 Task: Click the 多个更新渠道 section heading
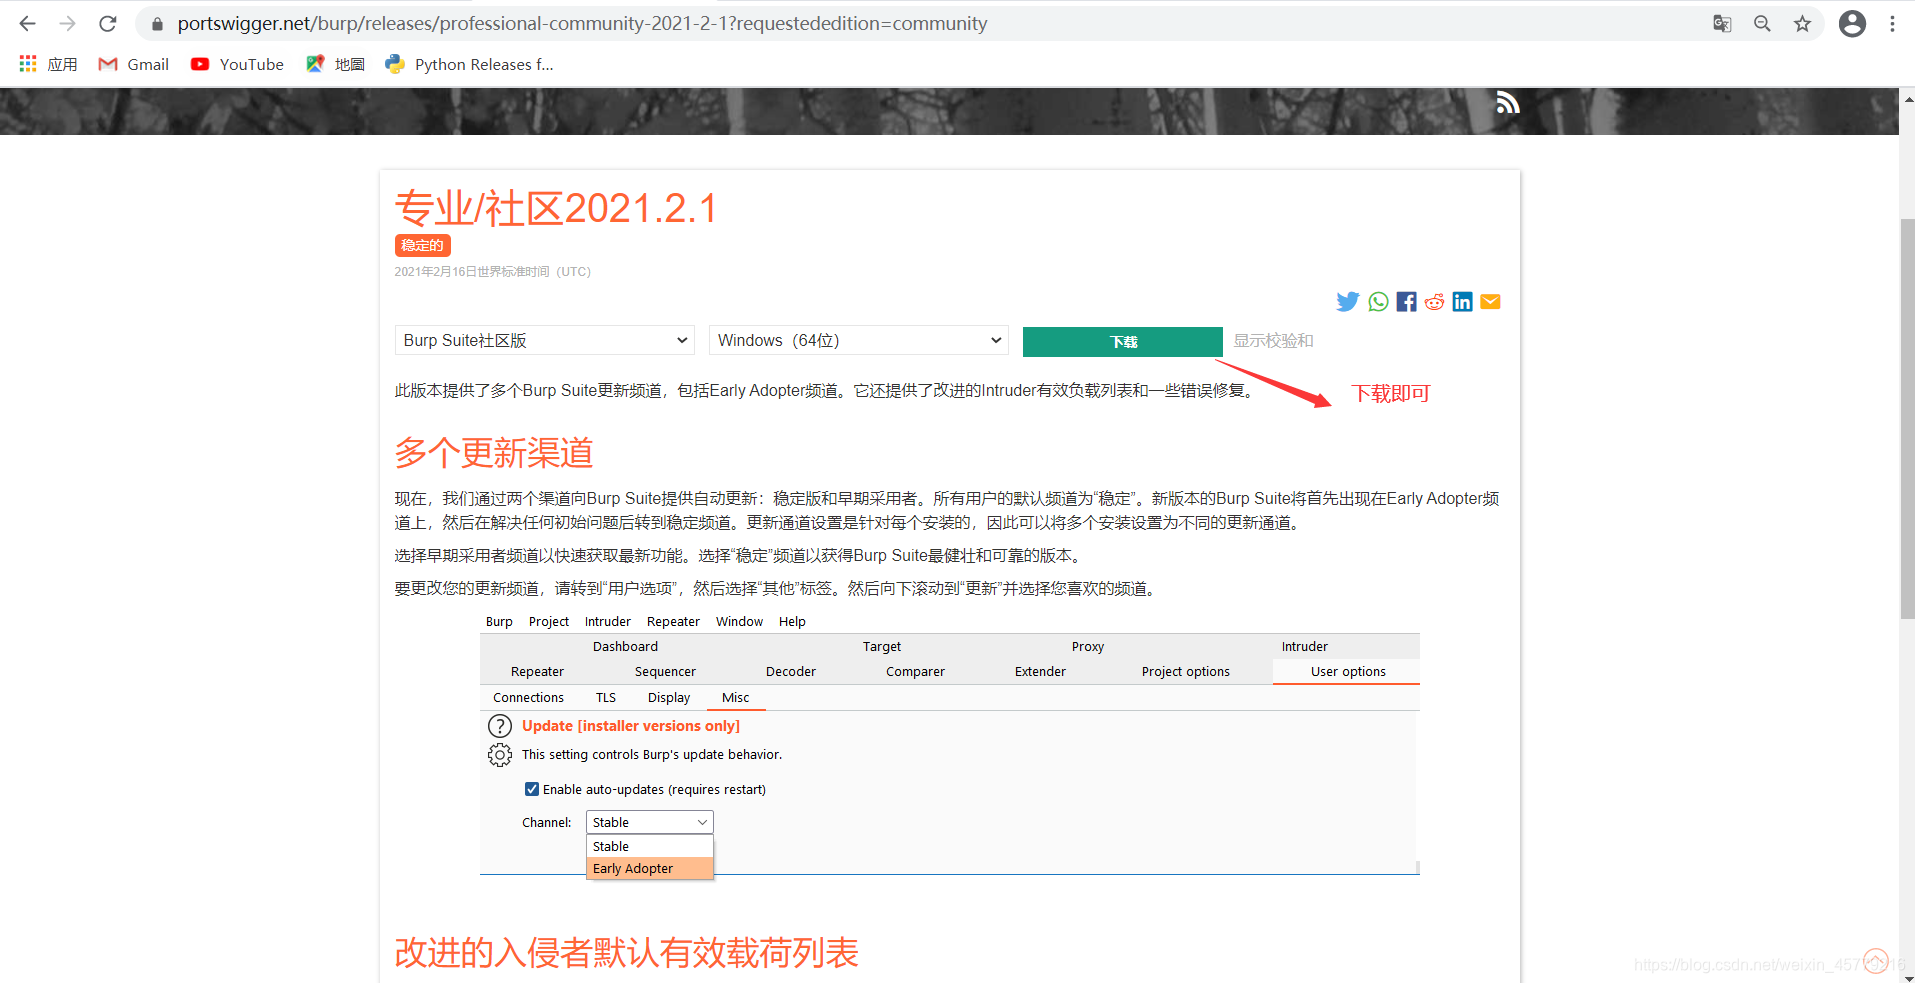pos(494,452)
